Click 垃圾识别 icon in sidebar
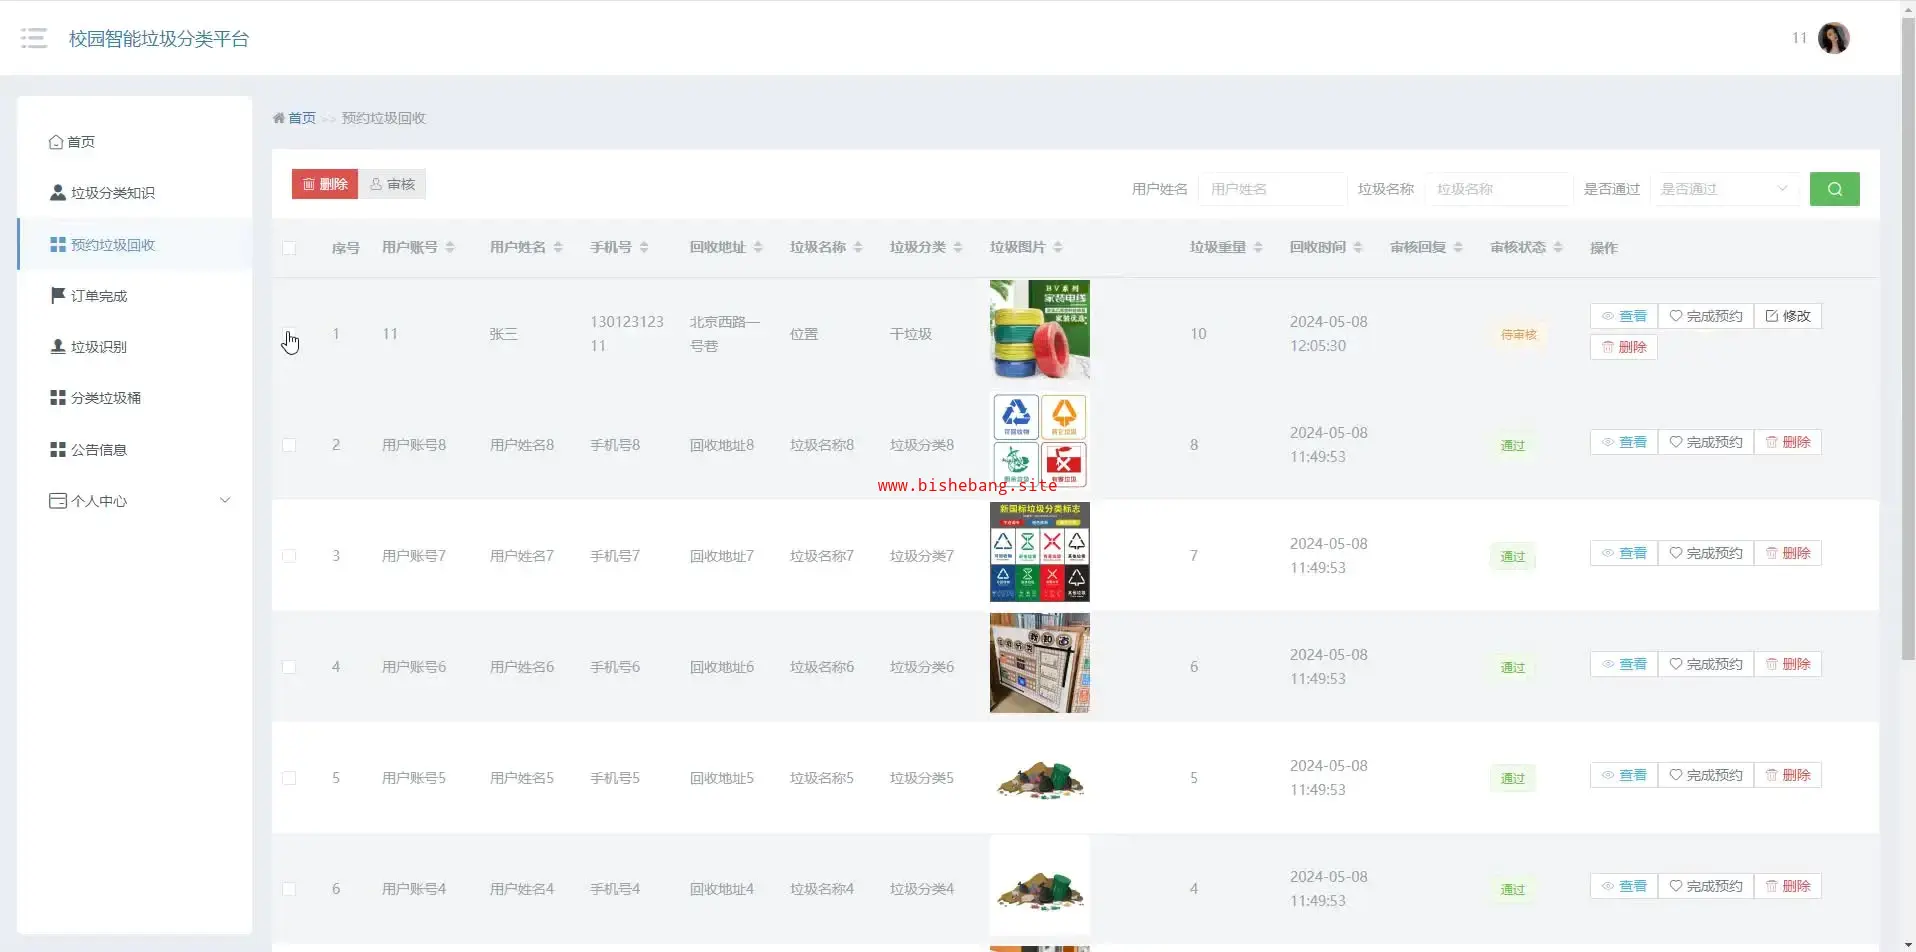Viewport: 1916px width, 952px height. 58,347
